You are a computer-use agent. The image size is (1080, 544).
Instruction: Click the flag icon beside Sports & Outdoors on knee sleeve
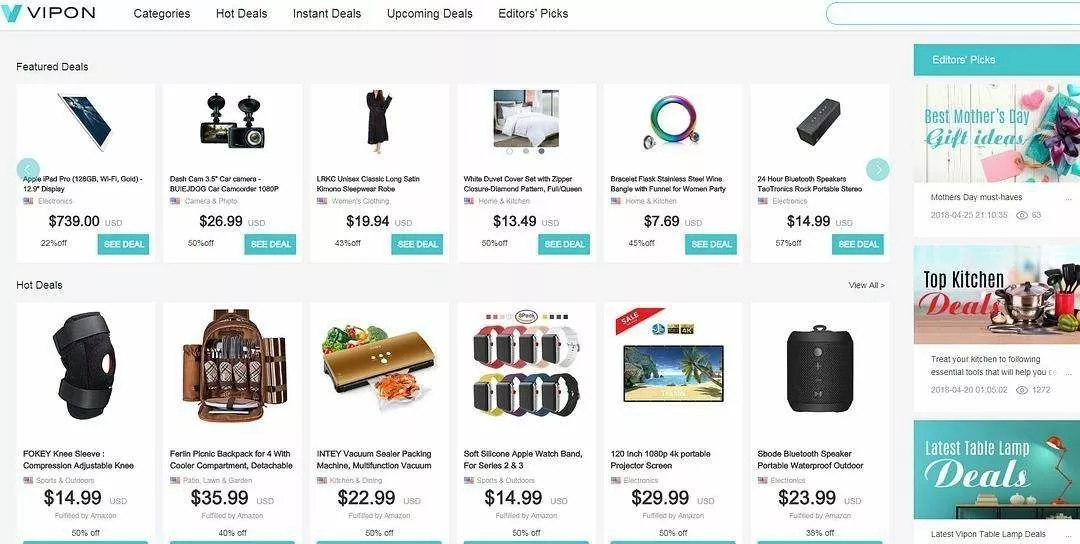click(x=28, y=481)
